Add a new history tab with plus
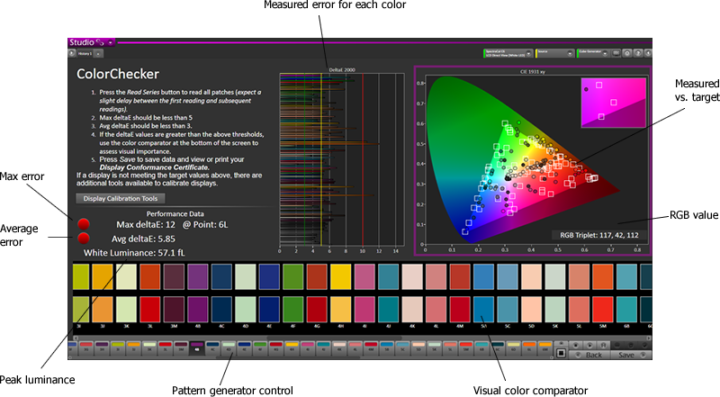720x397 pixels. tap(98, 54)
